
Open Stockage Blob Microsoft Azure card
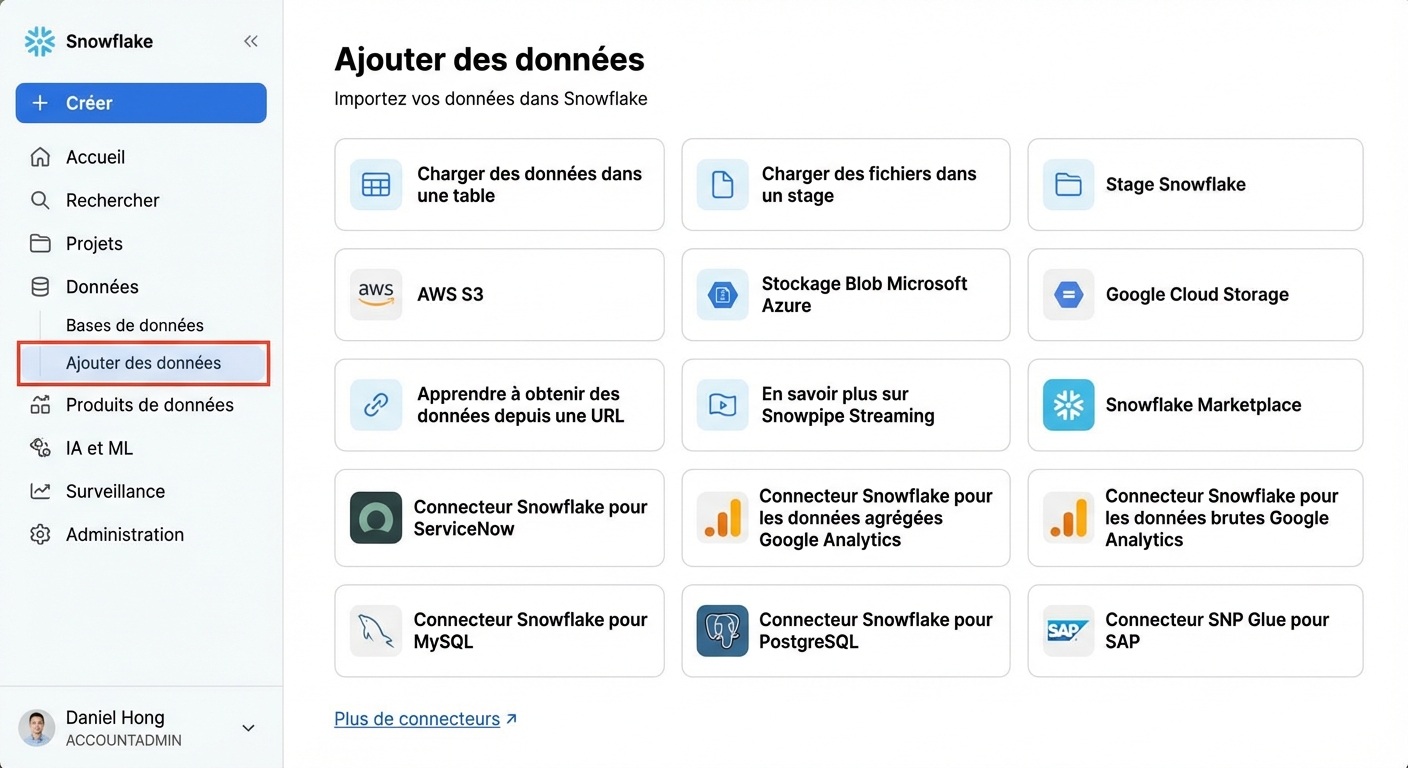[x=846, y=295]
